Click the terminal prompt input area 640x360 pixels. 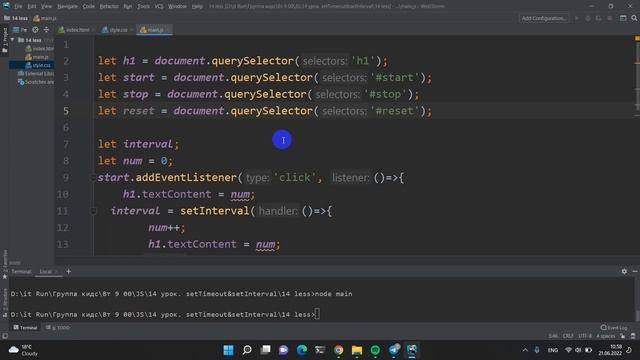coord(318,314)
